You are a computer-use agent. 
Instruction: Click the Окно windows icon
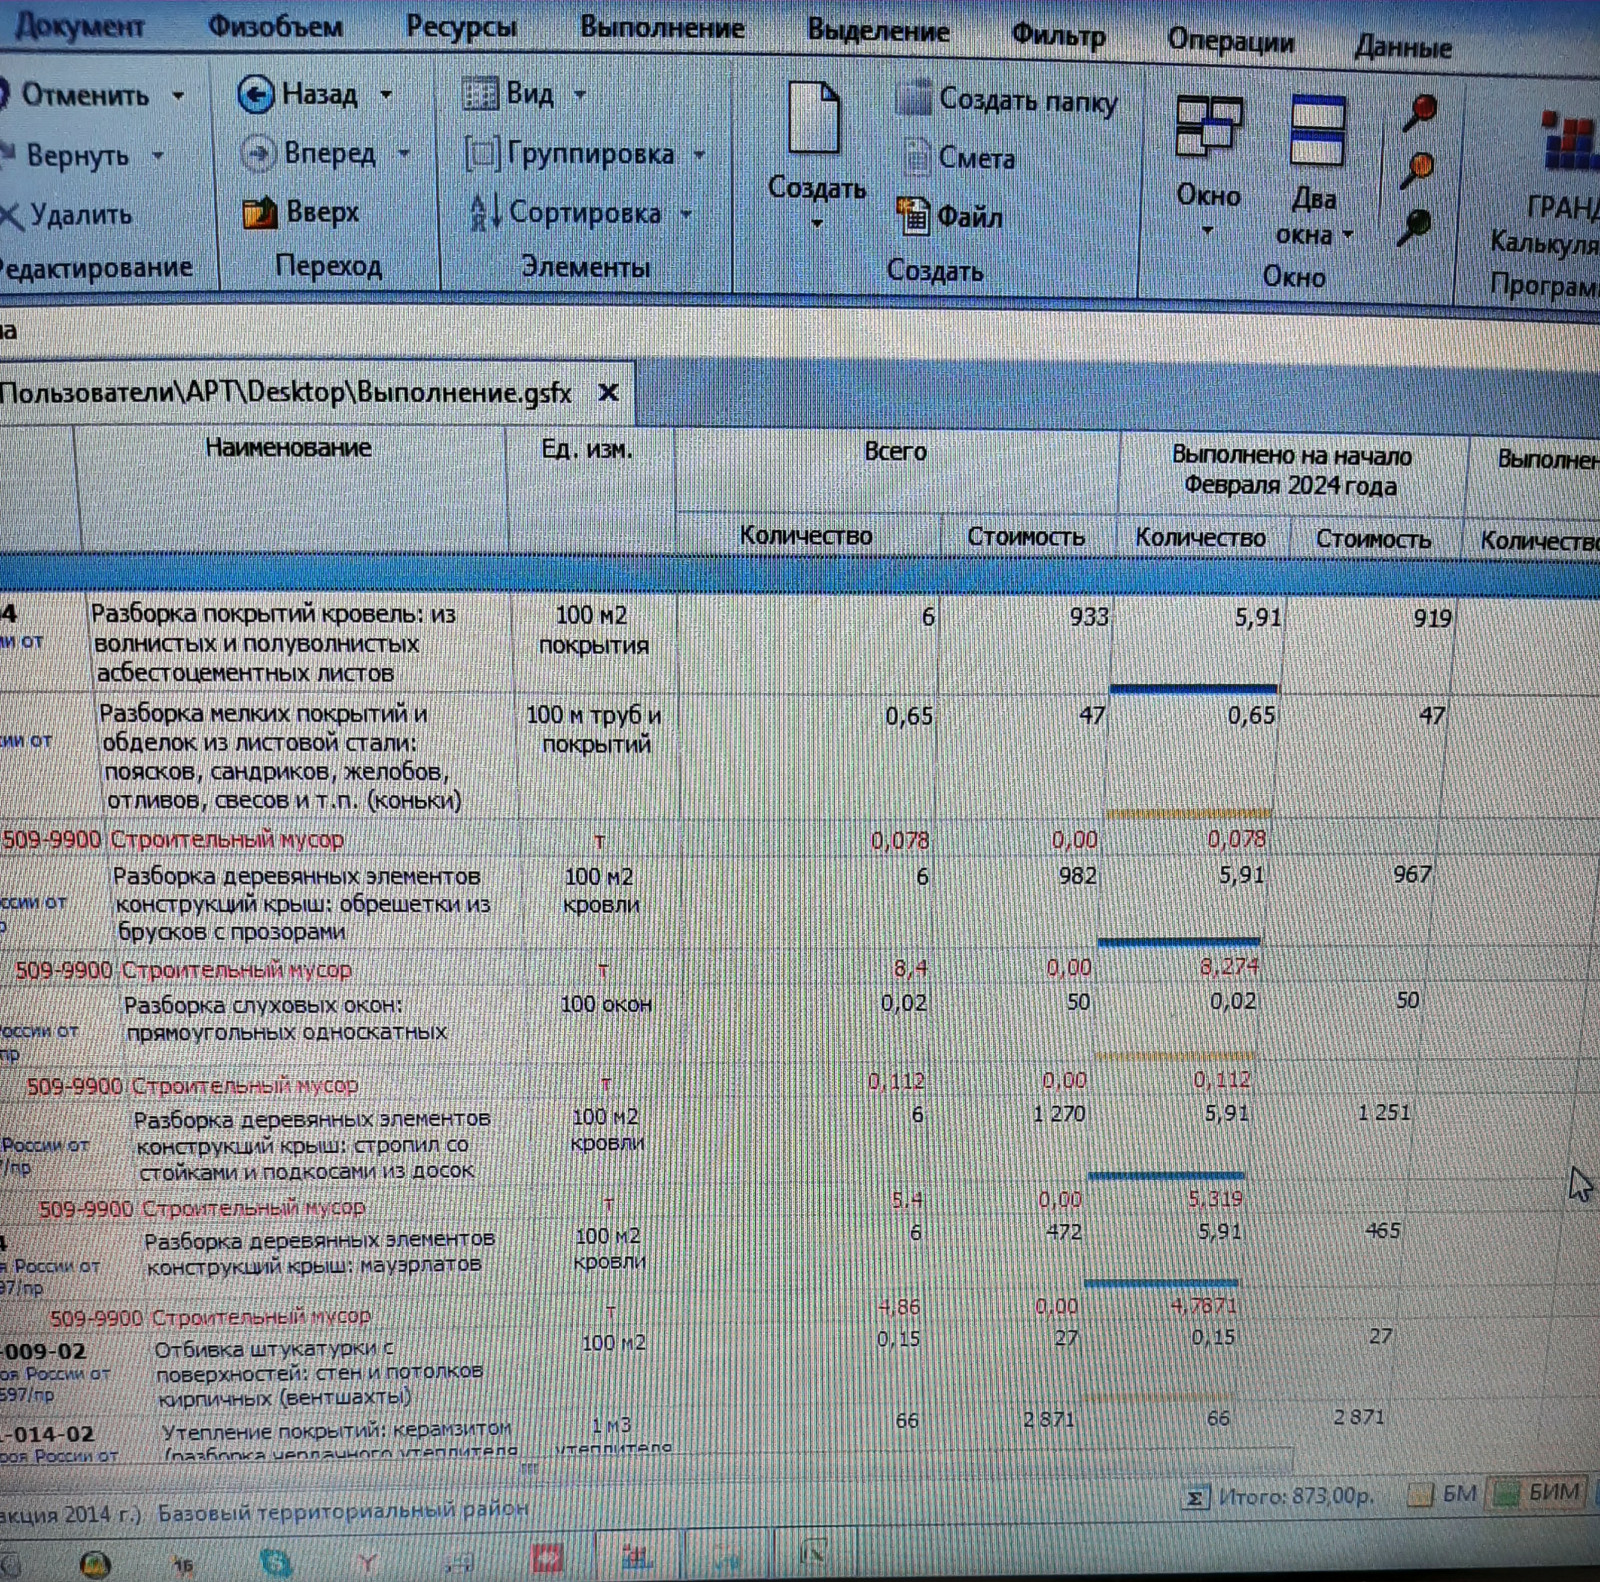1209,127
